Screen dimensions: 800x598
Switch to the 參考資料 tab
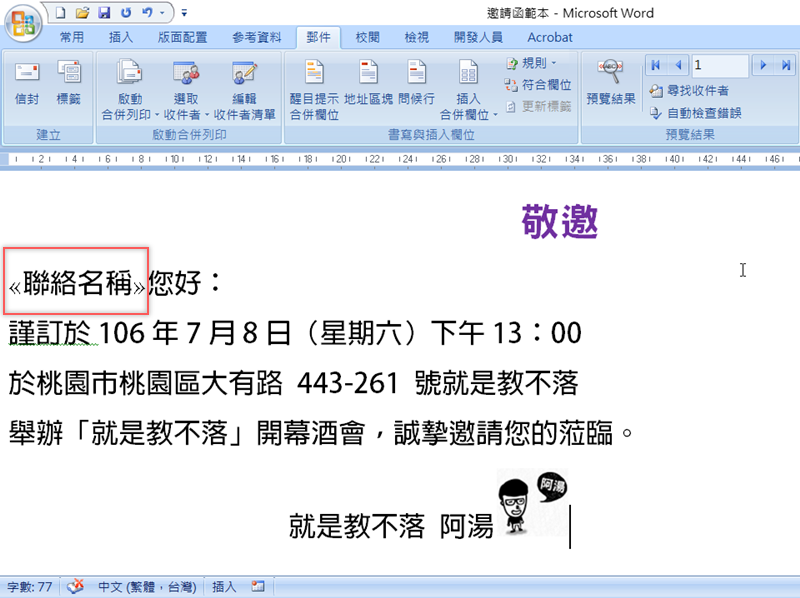pos(257,37)
